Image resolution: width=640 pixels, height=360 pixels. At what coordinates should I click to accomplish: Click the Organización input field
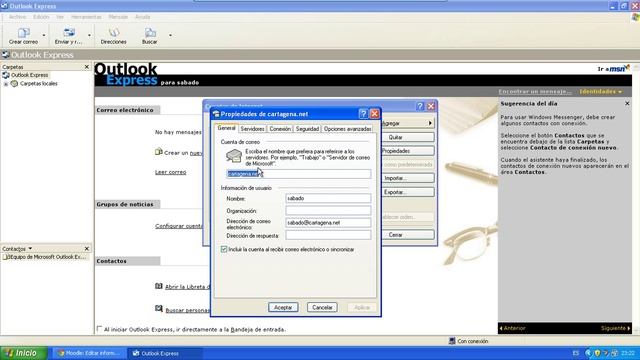(x=328, y=211)
